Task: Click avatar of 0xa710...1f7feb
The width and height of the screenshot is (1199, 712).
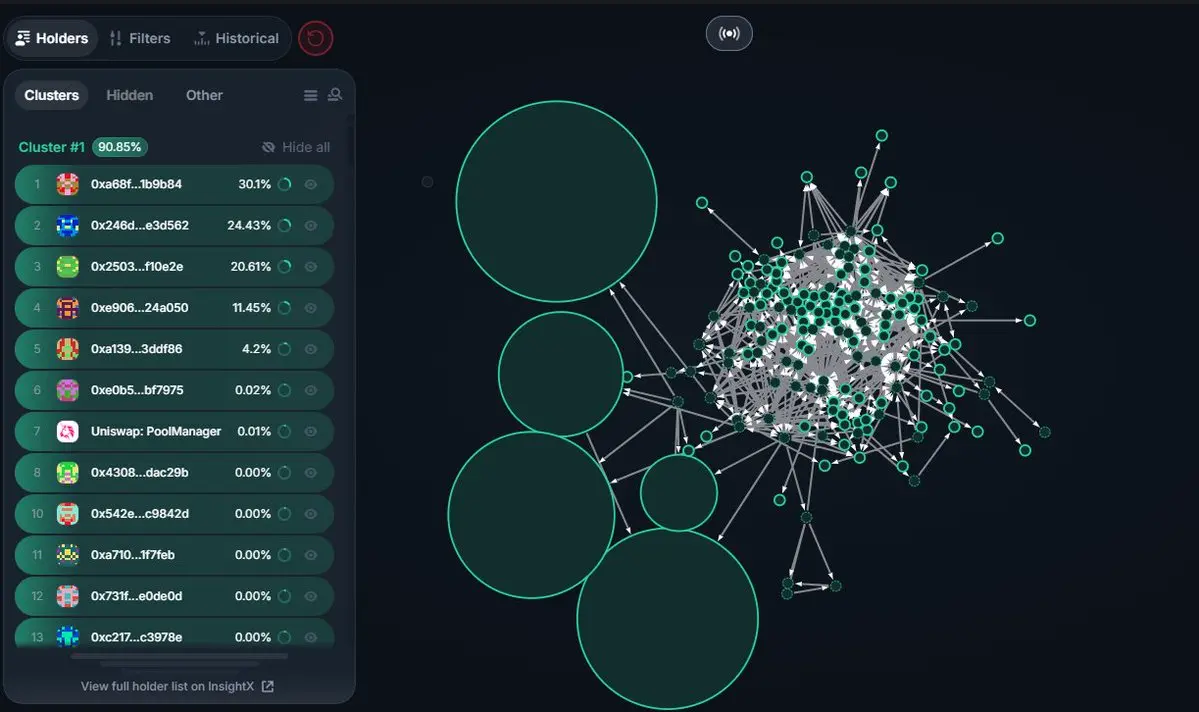Action: (x=67, y=555)
